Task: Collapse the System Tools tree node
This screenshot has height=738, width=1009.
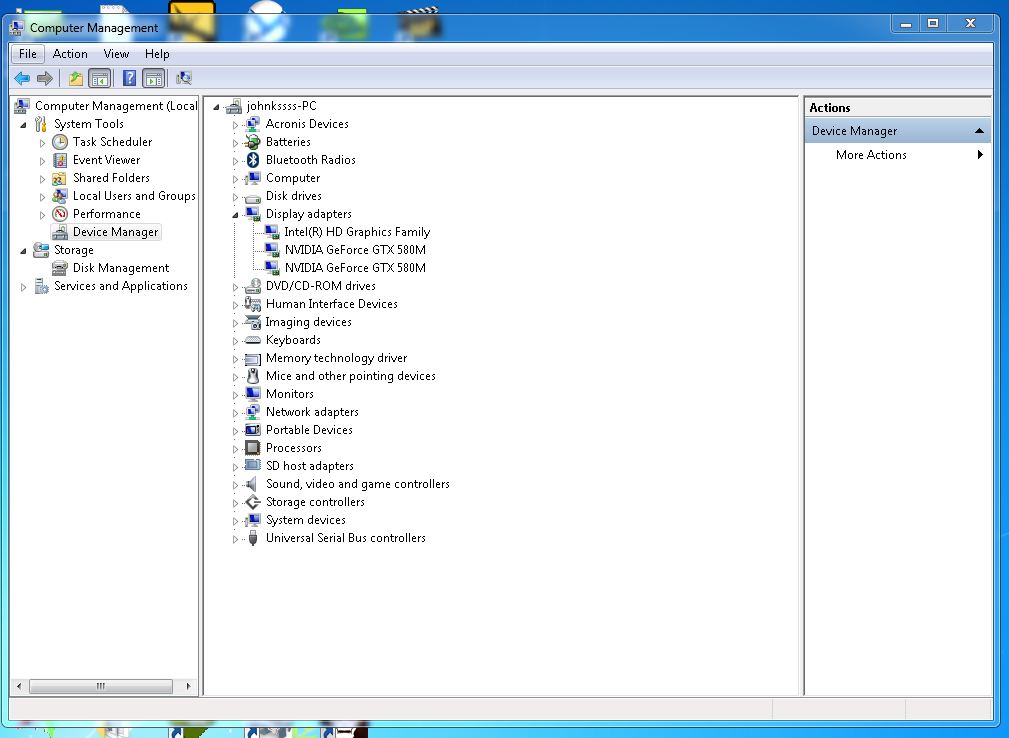Action: [24, 124]
